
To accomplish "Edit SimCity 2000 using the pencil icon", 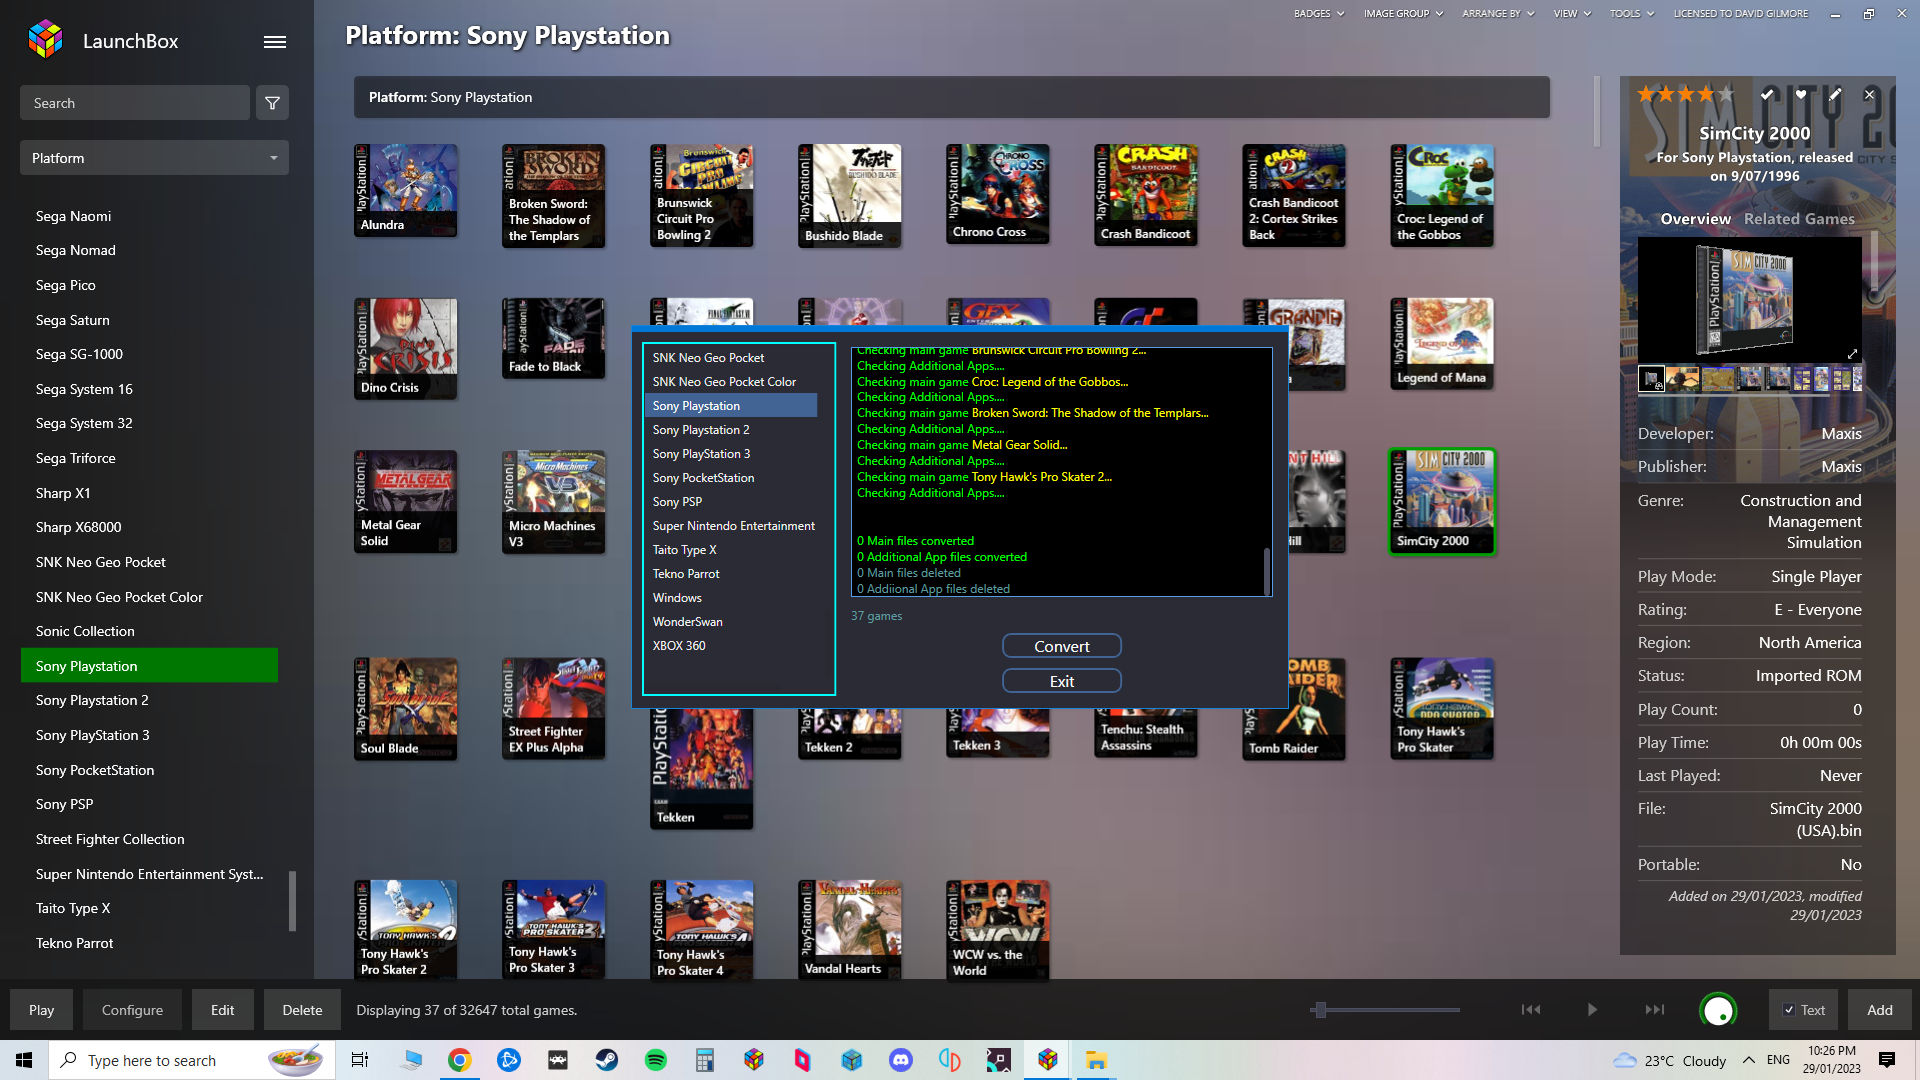I will point(1835,94).
